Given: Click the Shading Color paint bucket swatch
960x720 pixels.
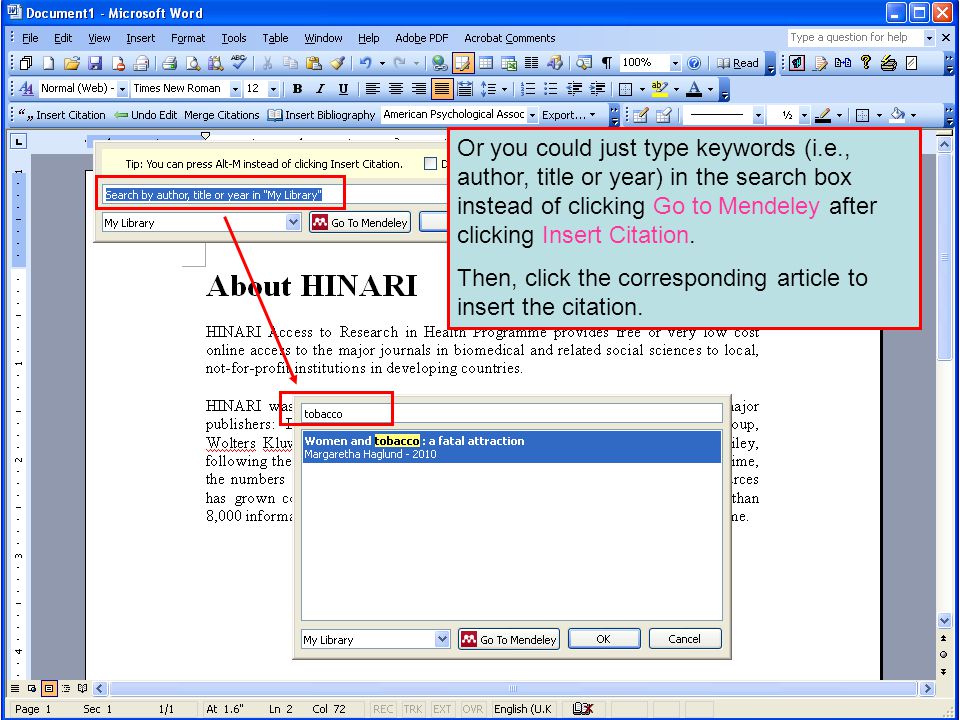Looking at the screenshot, I should point(897,115).
